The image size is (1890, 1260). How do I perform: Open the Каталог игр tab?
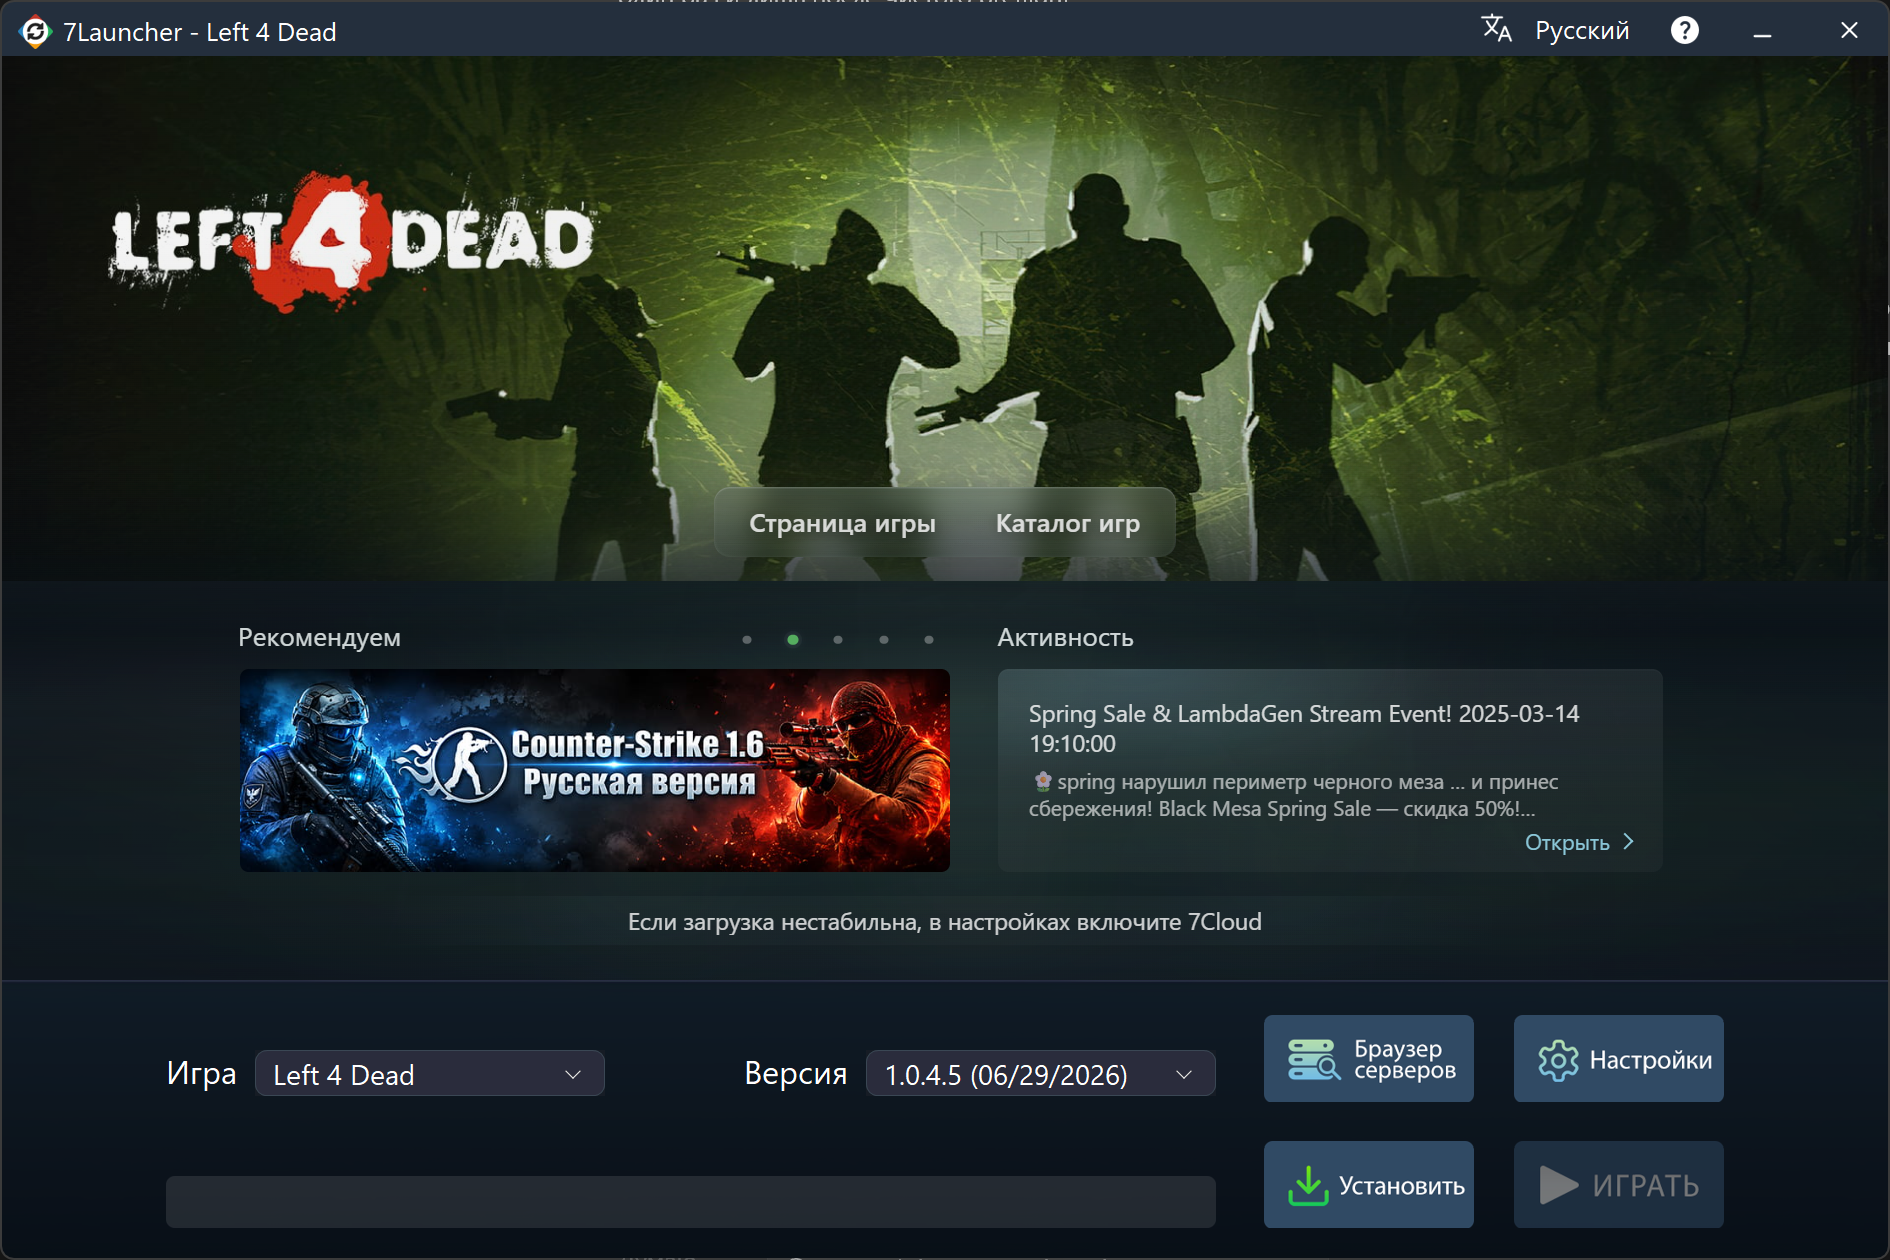tap(1068, 523)
